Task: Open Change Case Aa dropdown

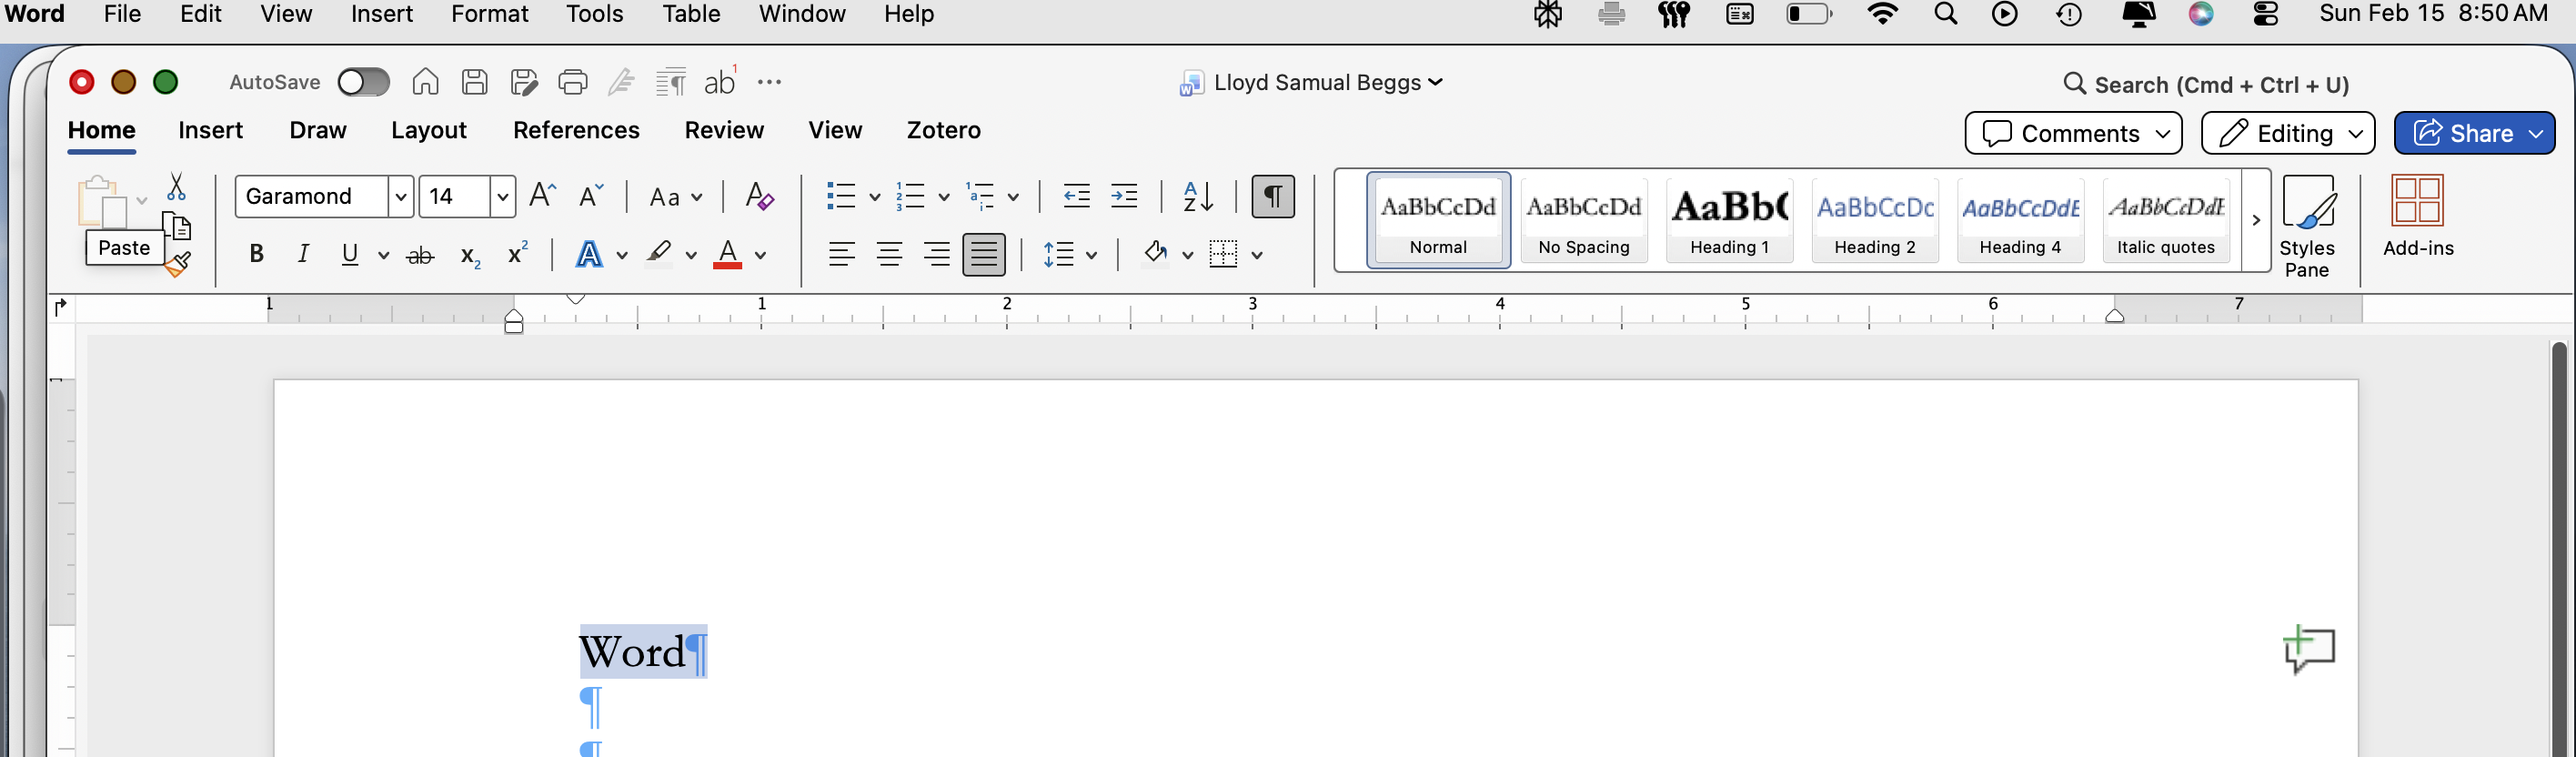Action: tap(676, 197)
